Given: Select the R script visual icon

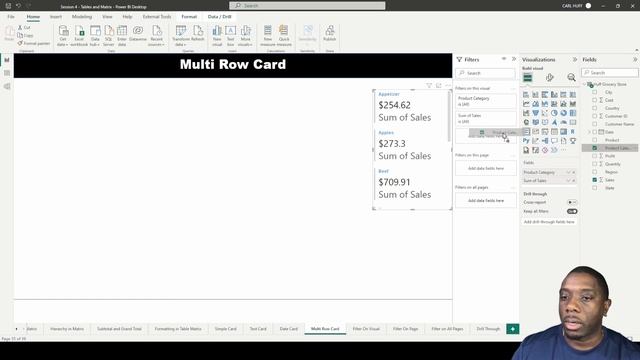Looking at the screenshot, I should pyautogui.click(x=573, y=131).
